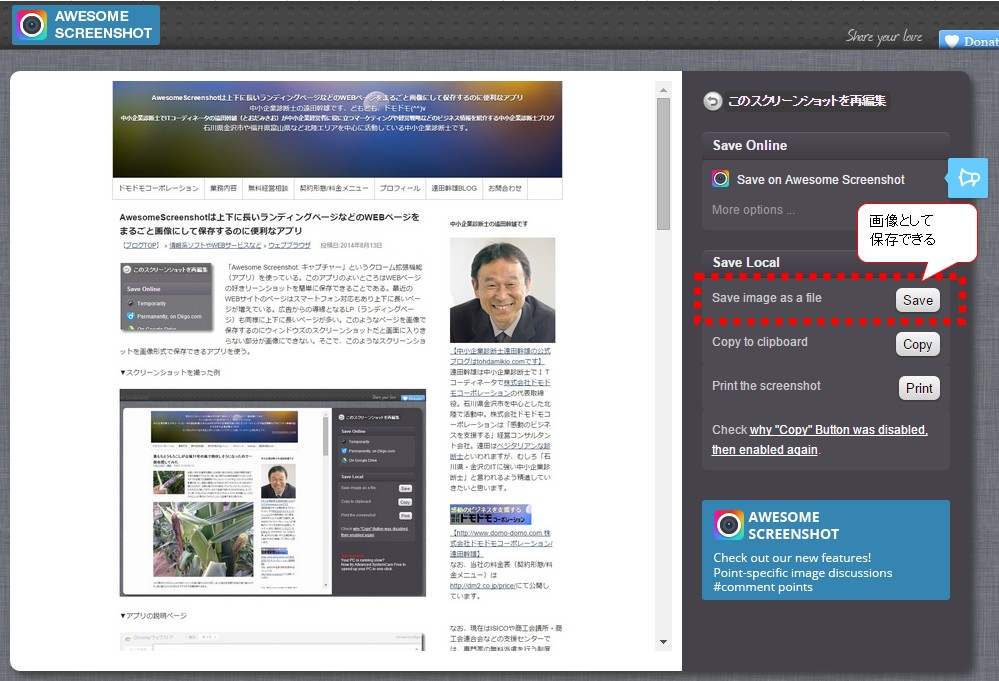This screenshot has width=999, height=681.
Task: Click heart icon on Donate button
Action: [x=951, y=41]
